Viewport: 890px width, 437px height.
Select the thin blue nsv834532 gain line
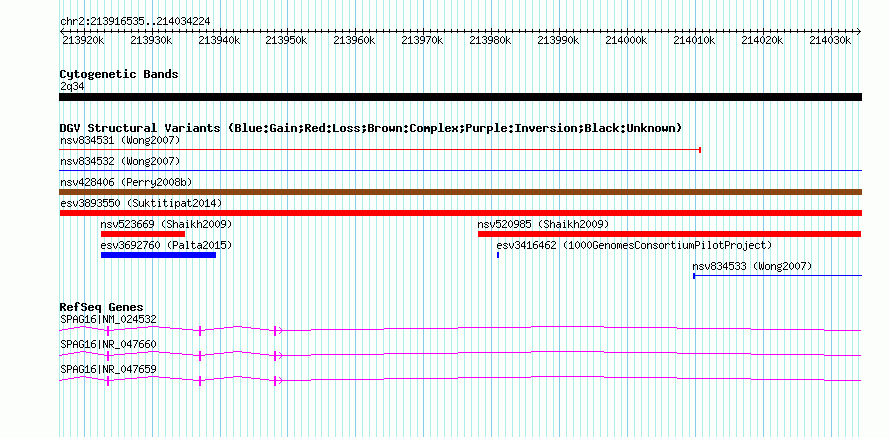pyautogui.click(x=460, y=170)
